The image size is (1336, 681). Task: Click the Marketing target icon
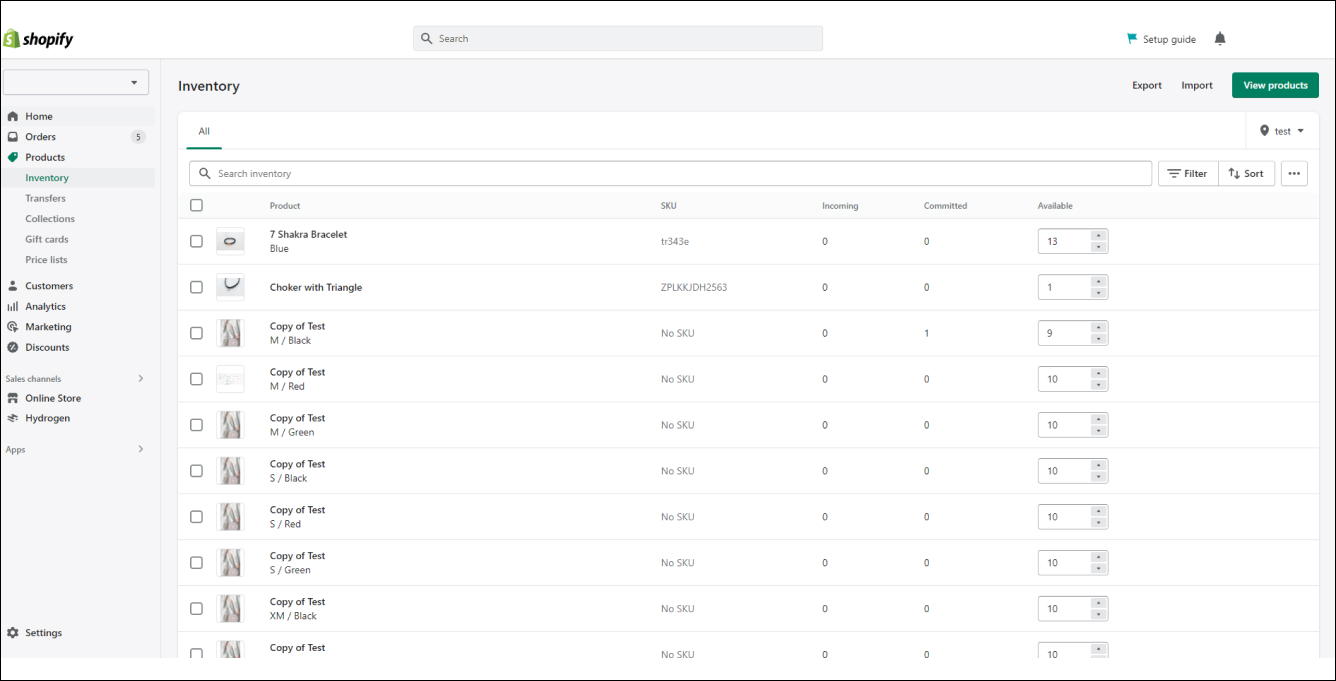tap(13, 327)
